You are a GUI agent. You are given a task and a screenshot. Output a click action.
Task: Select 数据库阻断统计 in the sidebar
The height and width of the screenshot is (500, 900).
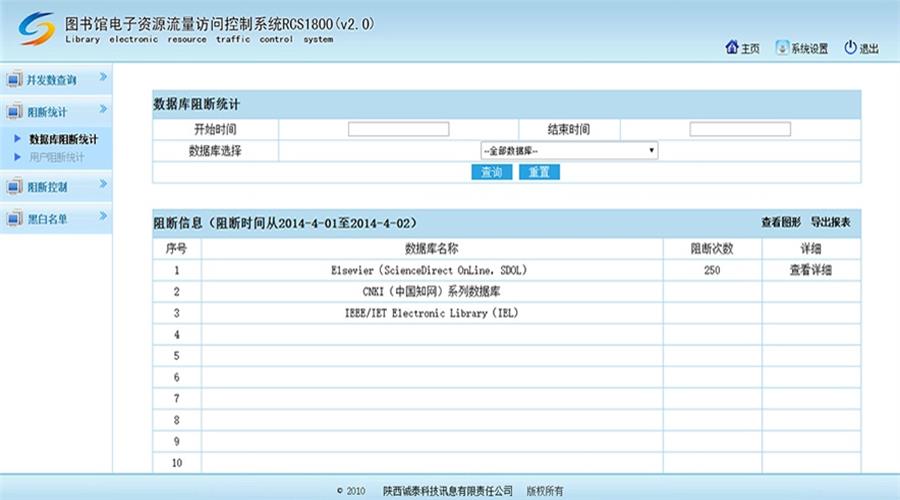[x=63, y=139]
